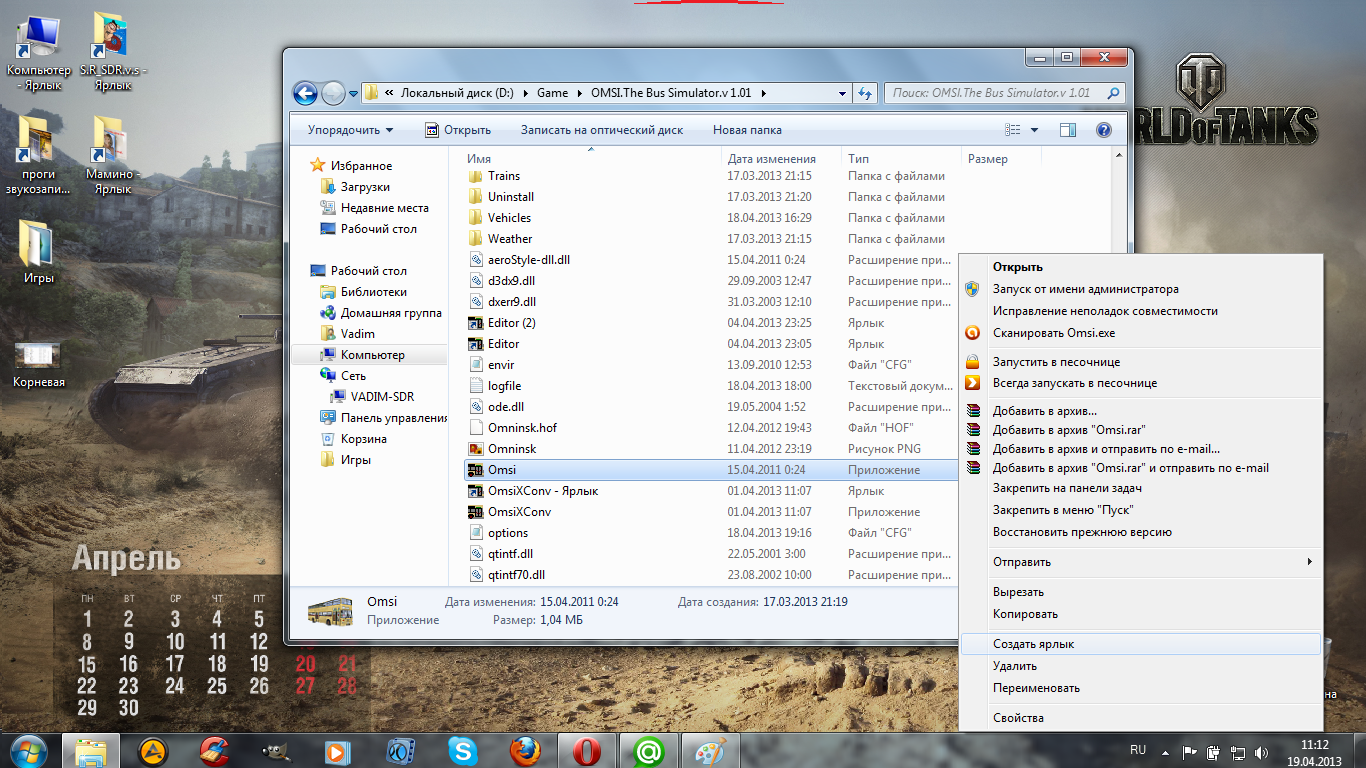
Task: Select the Weather folder icon
Action: [x=476, y=239]
